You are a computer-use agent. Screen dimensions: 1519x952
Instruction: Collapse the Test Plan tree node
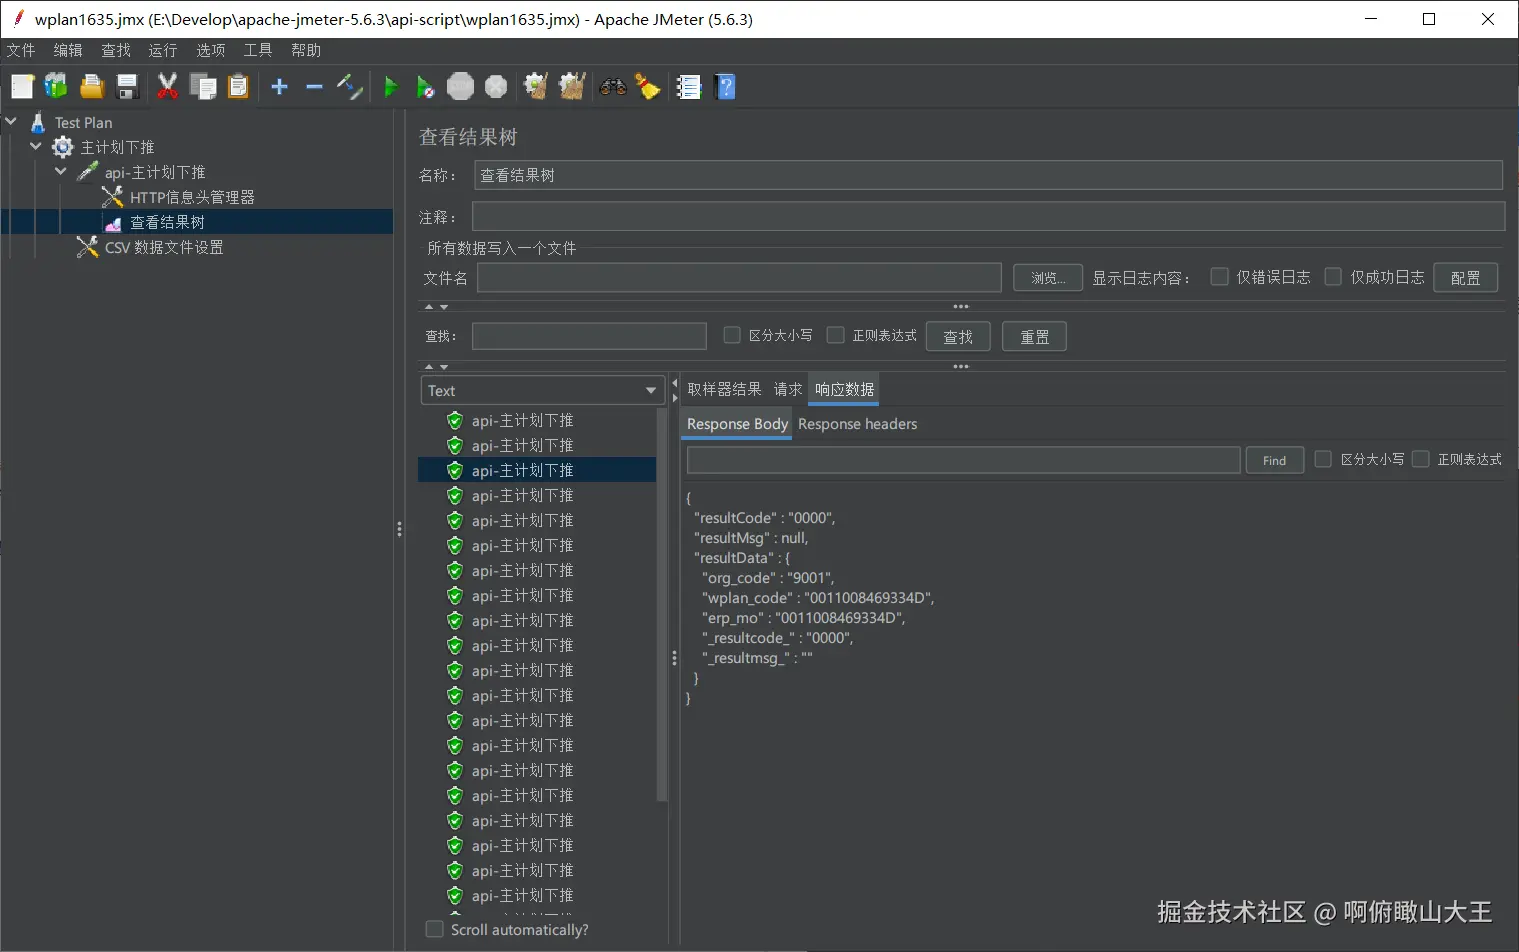click(x=12, y=122)
